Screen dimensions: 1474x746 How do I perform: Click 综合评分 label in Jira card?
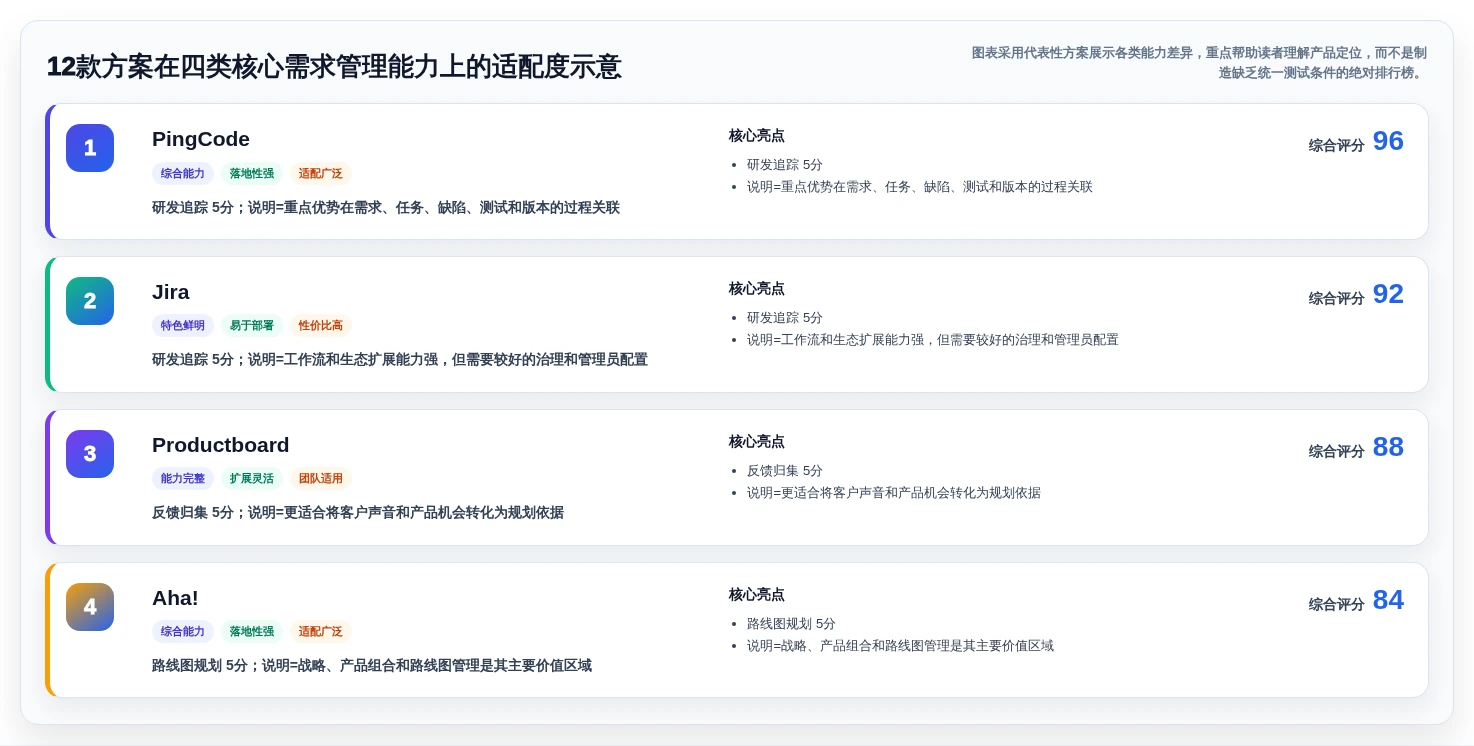click(1337, 299)
